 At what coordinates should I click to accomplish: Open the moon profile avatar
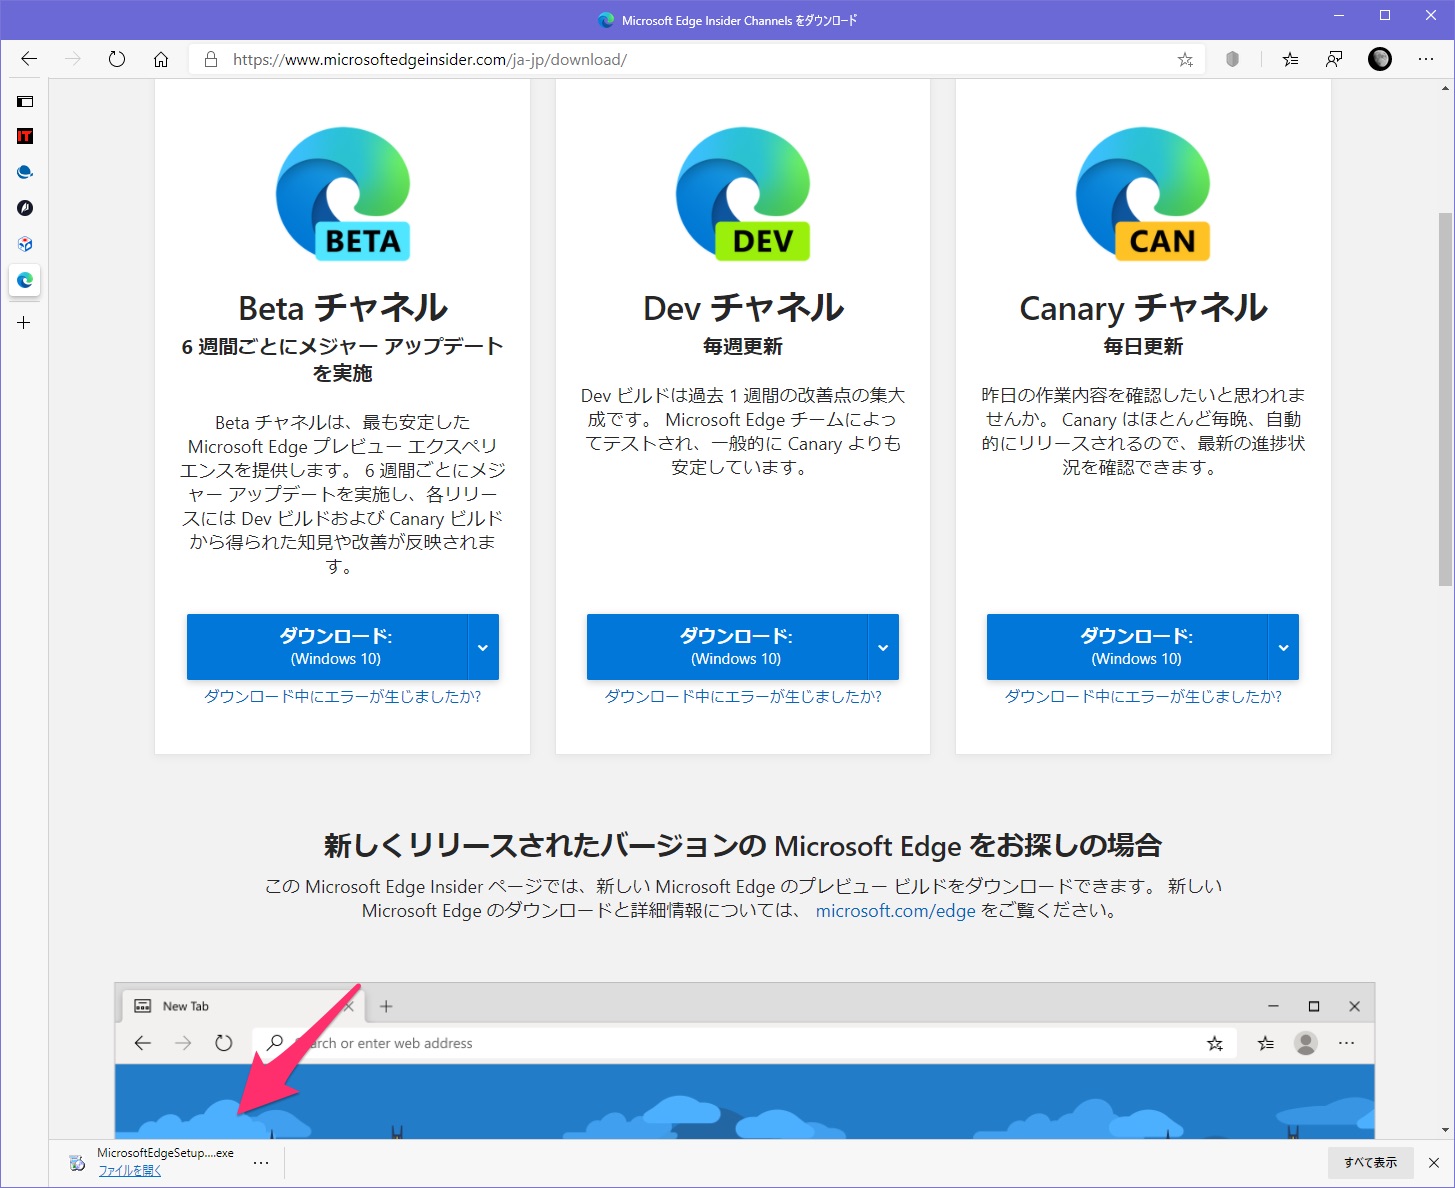1380,59
